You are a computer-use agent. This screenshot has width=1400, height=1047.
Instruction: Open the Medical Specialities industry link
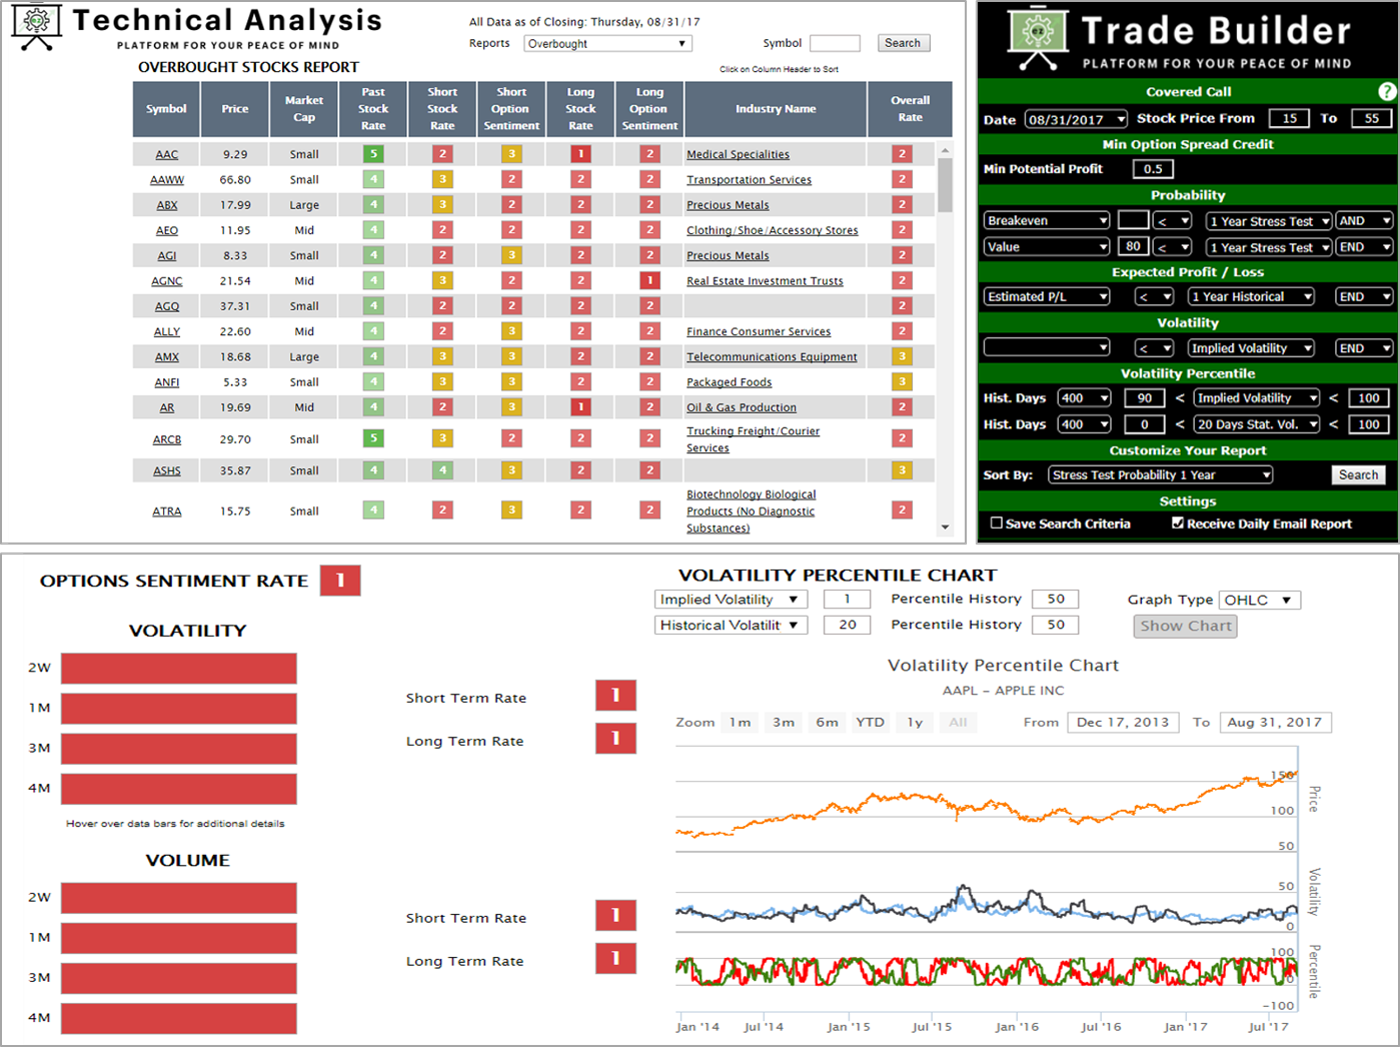(737, 155)
